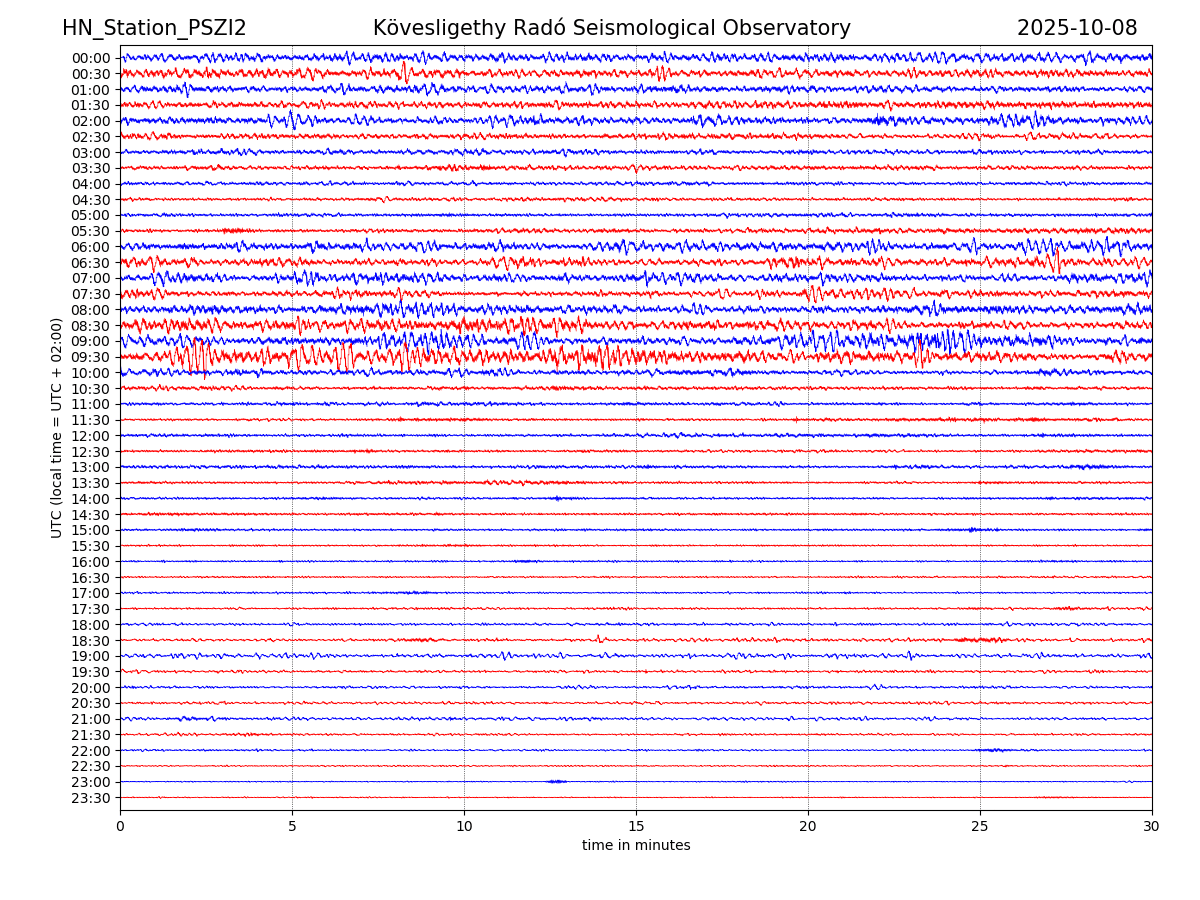This screenshot has height=900, width=1200.
Task: Select the 21:00 trace row label
Action: coord(91,719)
